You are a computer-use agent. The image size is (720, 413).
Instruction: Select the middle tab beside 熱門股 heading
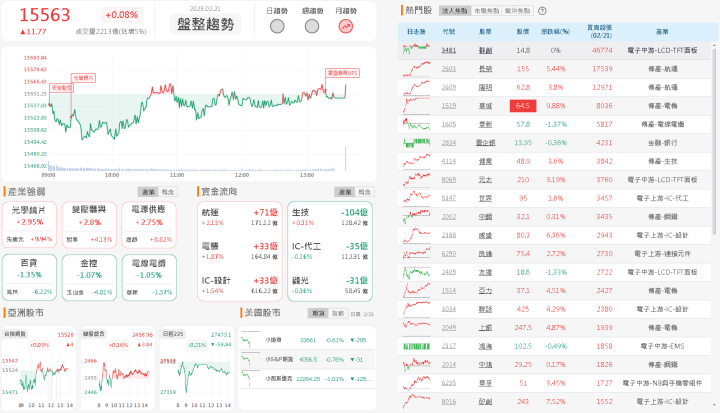coord(487,11)
